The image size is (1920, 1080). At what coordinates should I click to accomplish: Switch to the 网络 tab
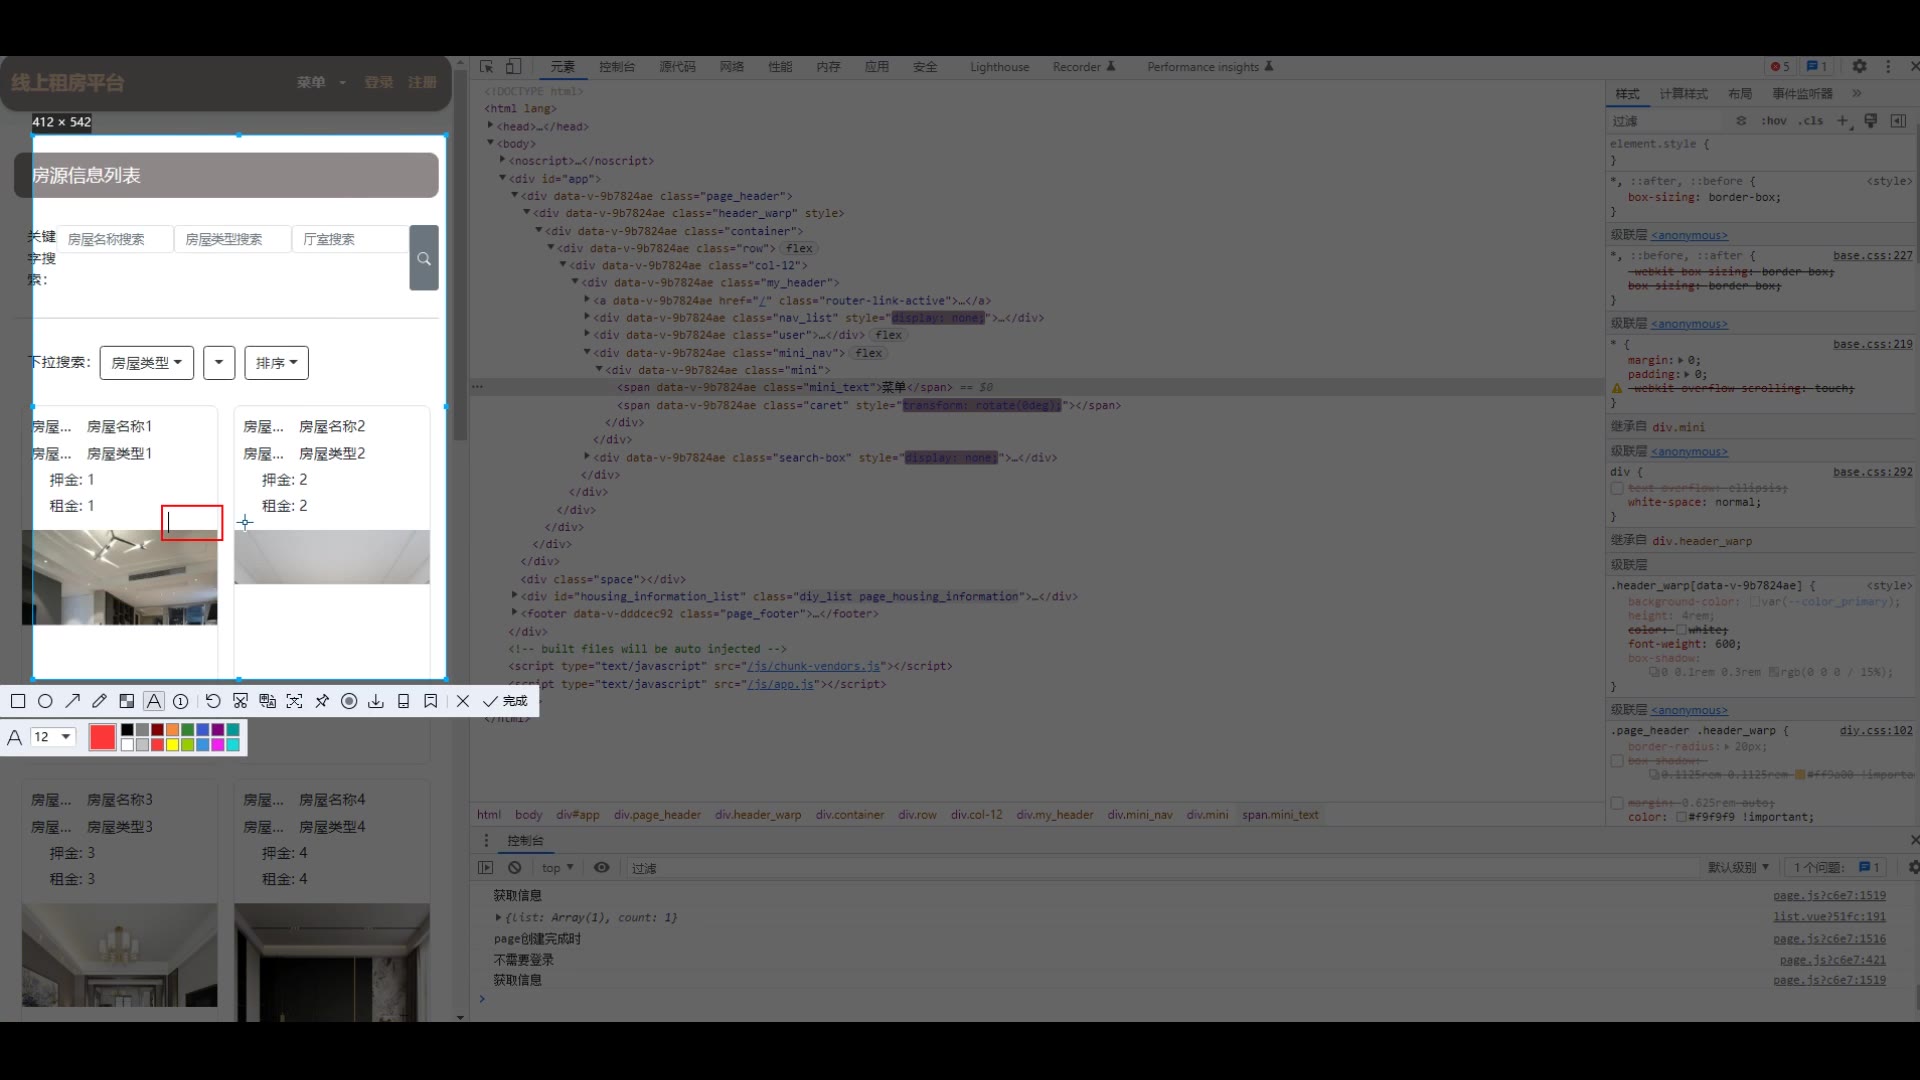point(732,67)
